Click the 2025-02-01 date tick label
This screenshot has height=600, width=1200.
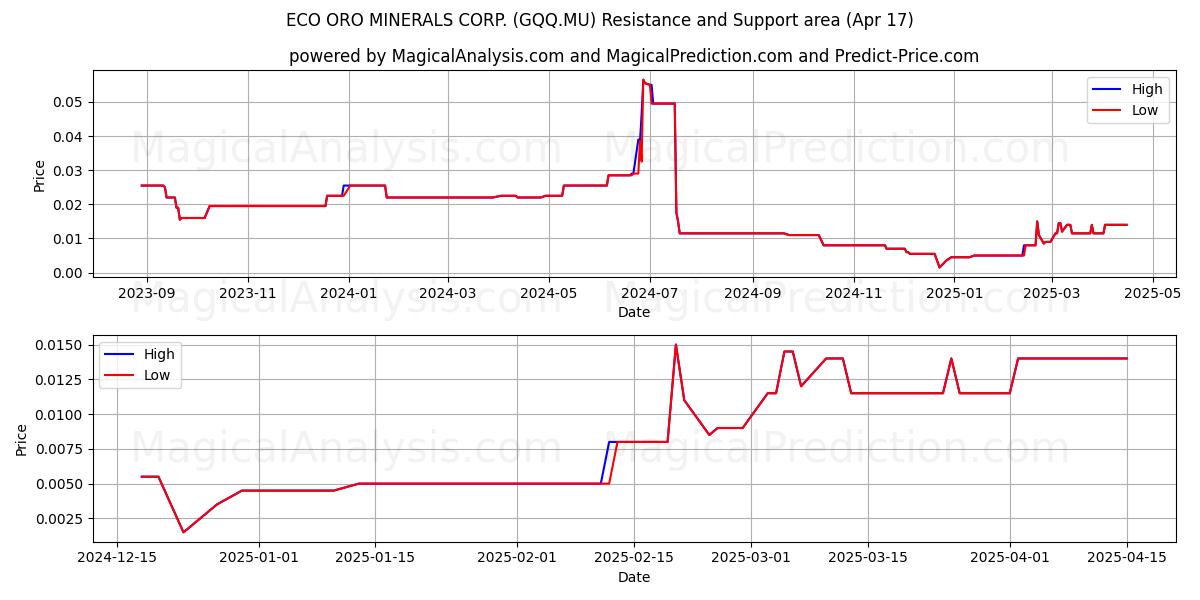tap(517, 558)
